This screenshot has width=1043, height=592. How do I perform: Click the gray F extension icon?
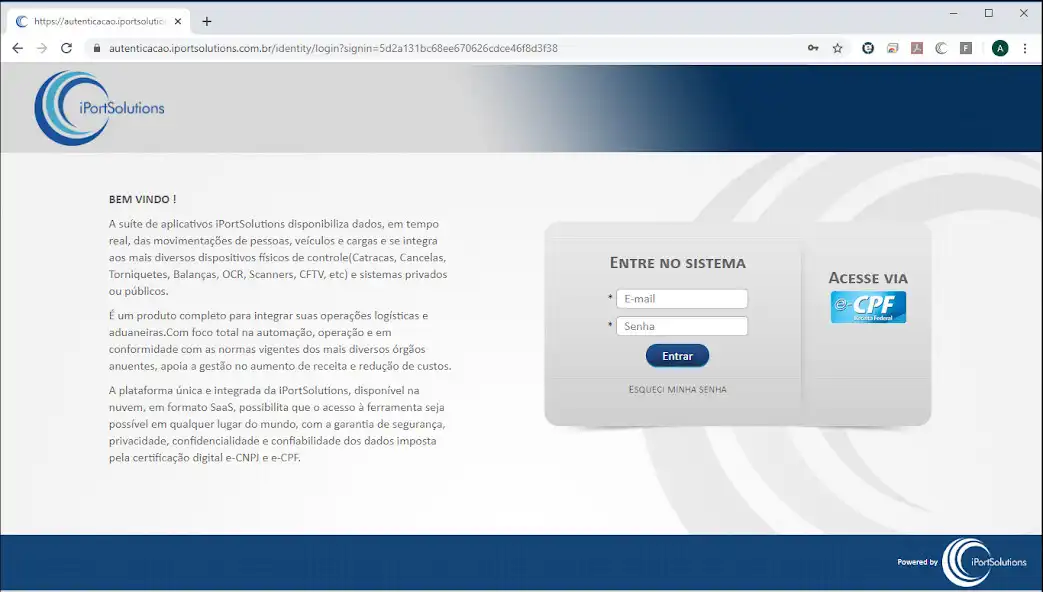click(966, 48)
